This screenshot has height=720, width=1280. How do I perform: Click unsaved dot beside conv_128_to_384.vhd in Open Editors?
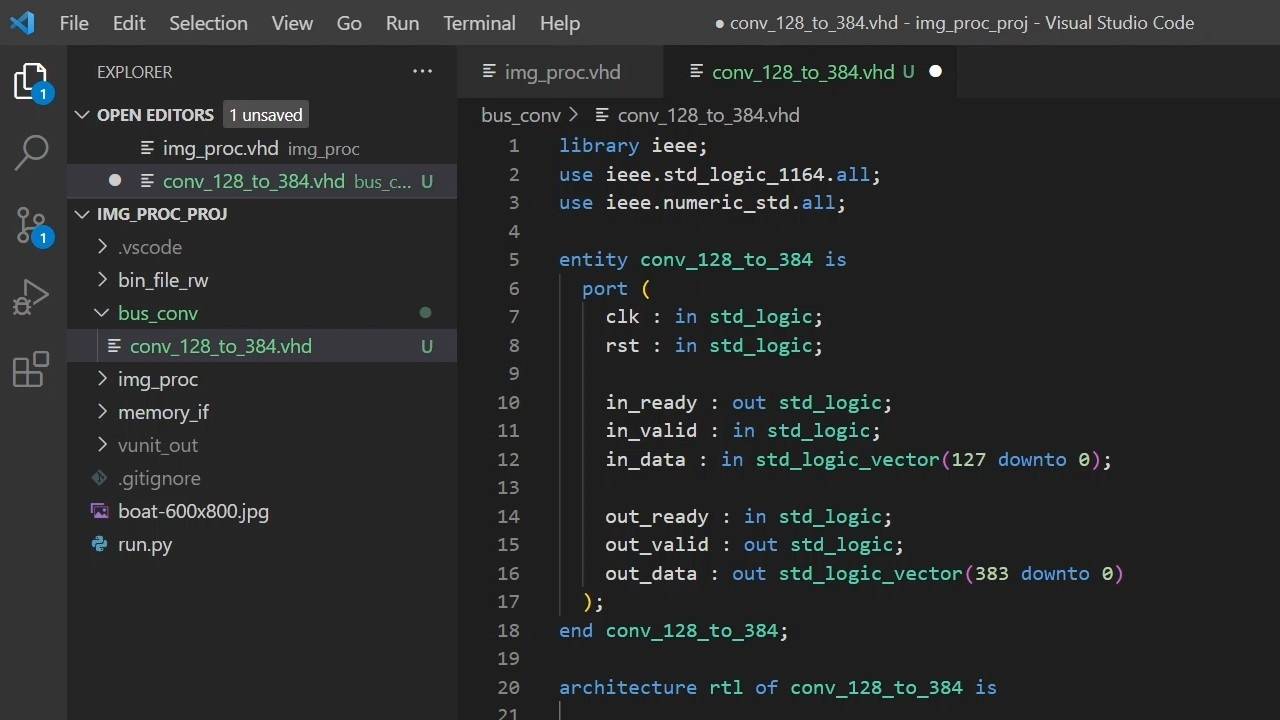coord(115,181)
